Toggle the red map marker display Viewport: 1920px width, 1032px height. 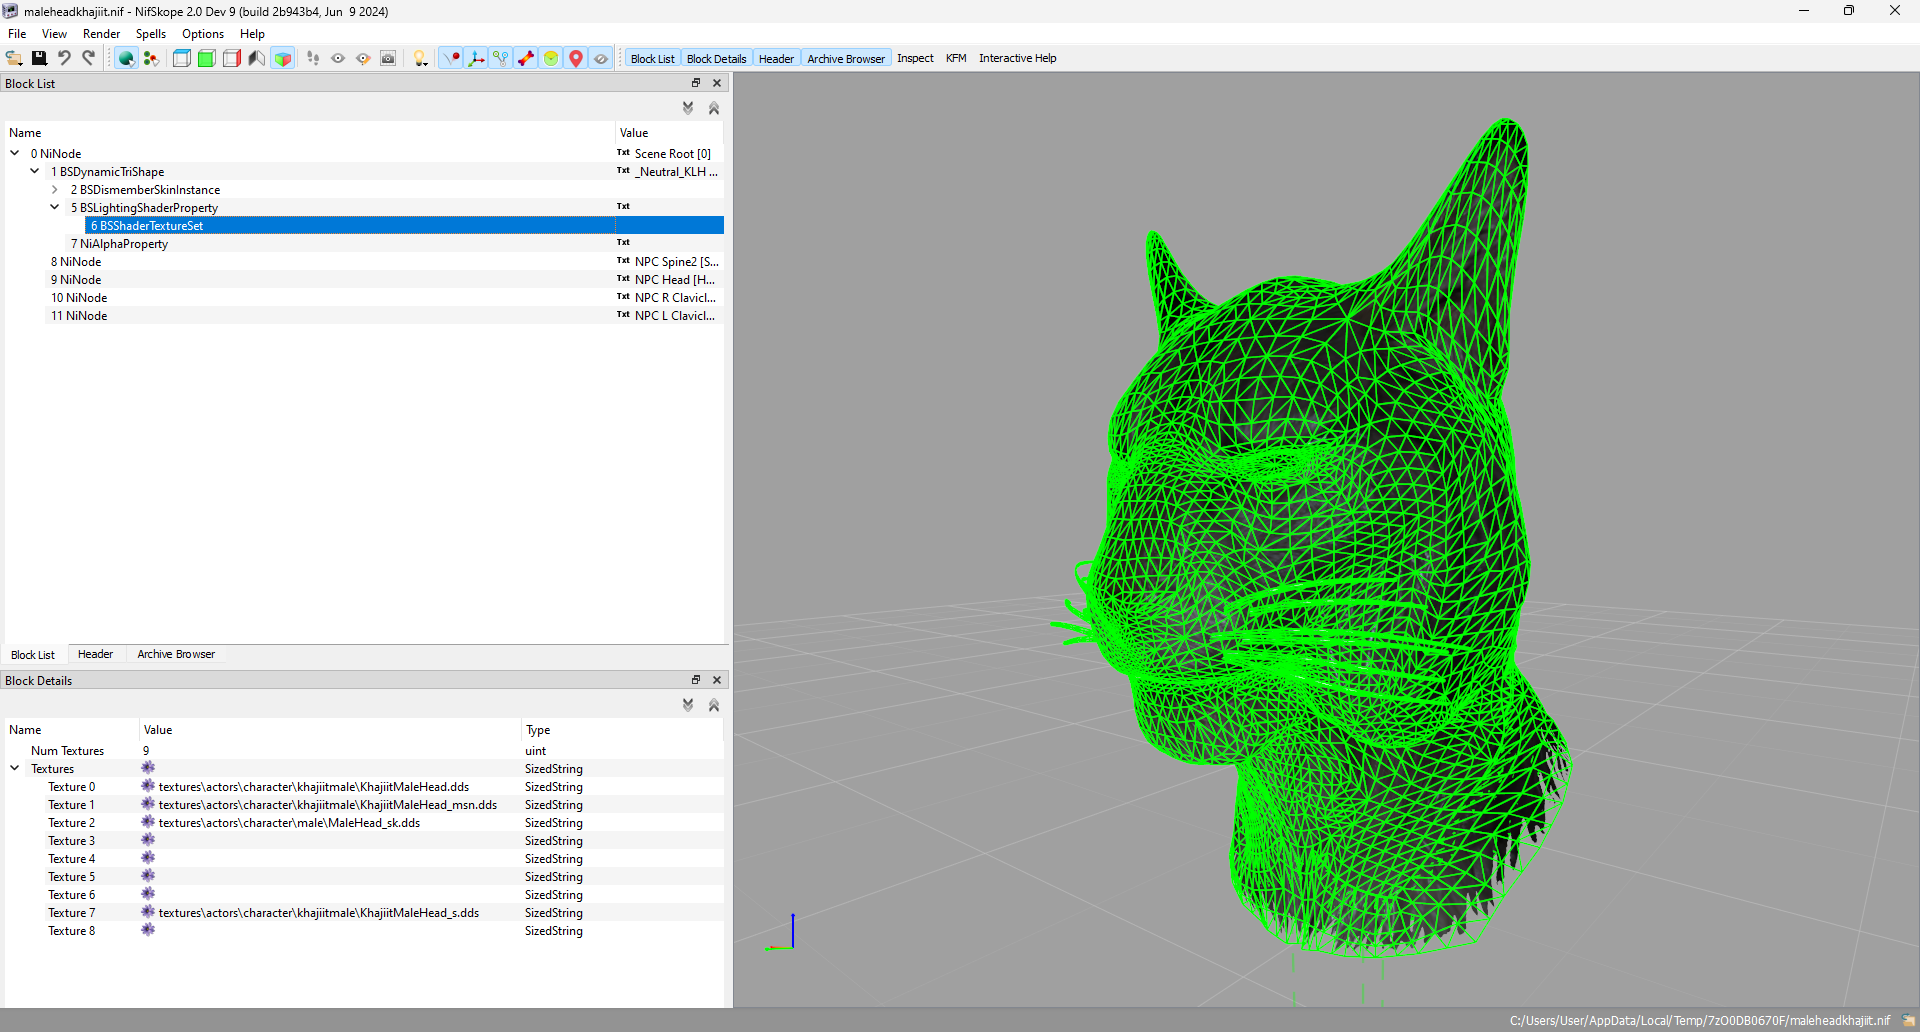pyautogui.click(x=576, y=58)
